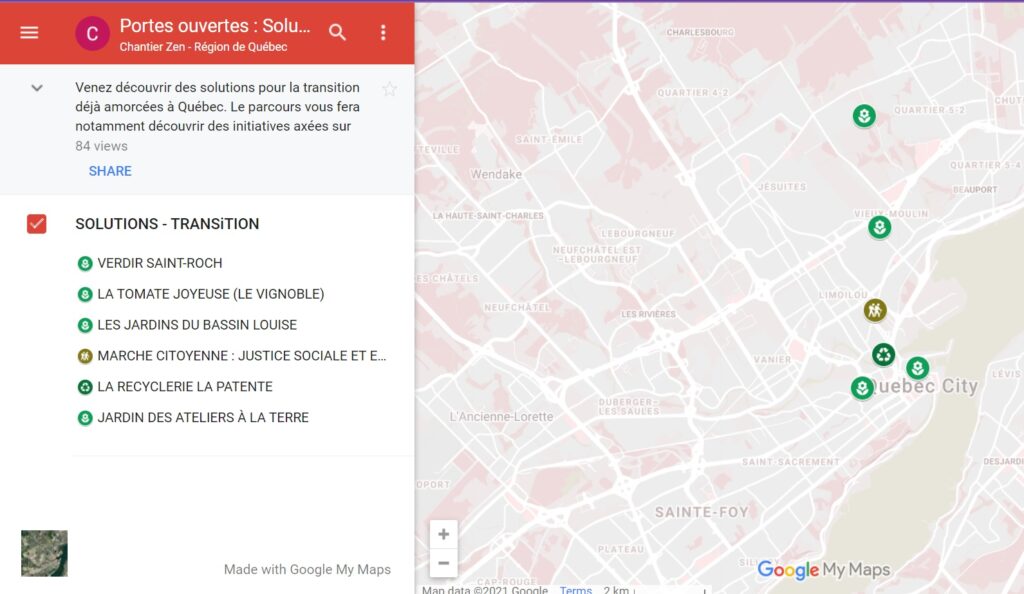Click the garden marker near VIEUX-MOULIN
Image resolution: width=1024 pixels, height=594 pixels.
click(x=880, y=227)
